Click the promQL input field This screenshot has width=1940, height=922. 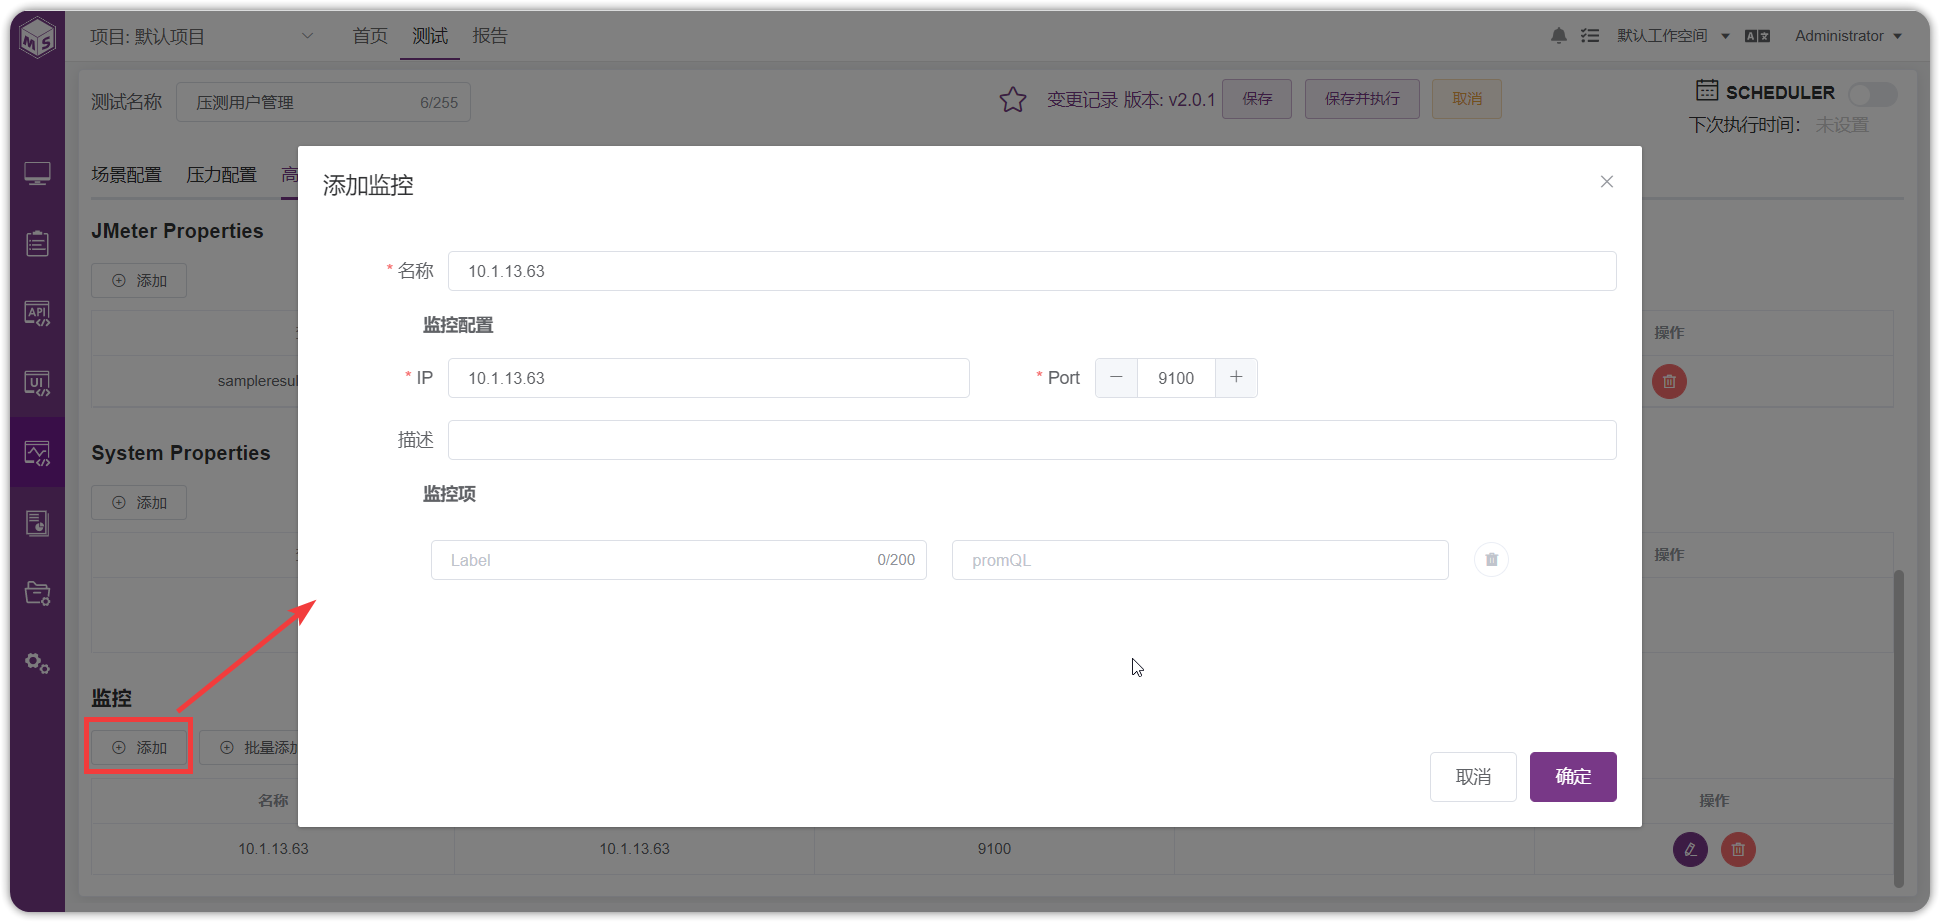point(1200,560)
